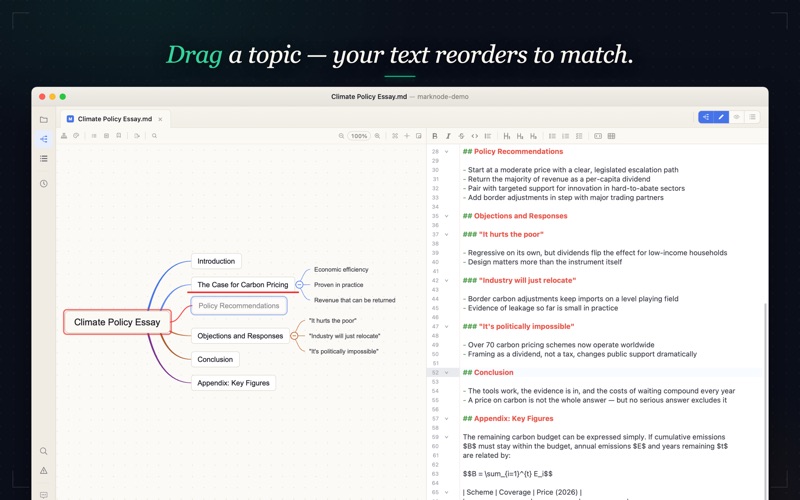Image resolution: width=800 pixels, height=500 pixels.
Task: Close the Climate Policy Essay.md tab
Action: pyautogui.click(x=160, y=119)
